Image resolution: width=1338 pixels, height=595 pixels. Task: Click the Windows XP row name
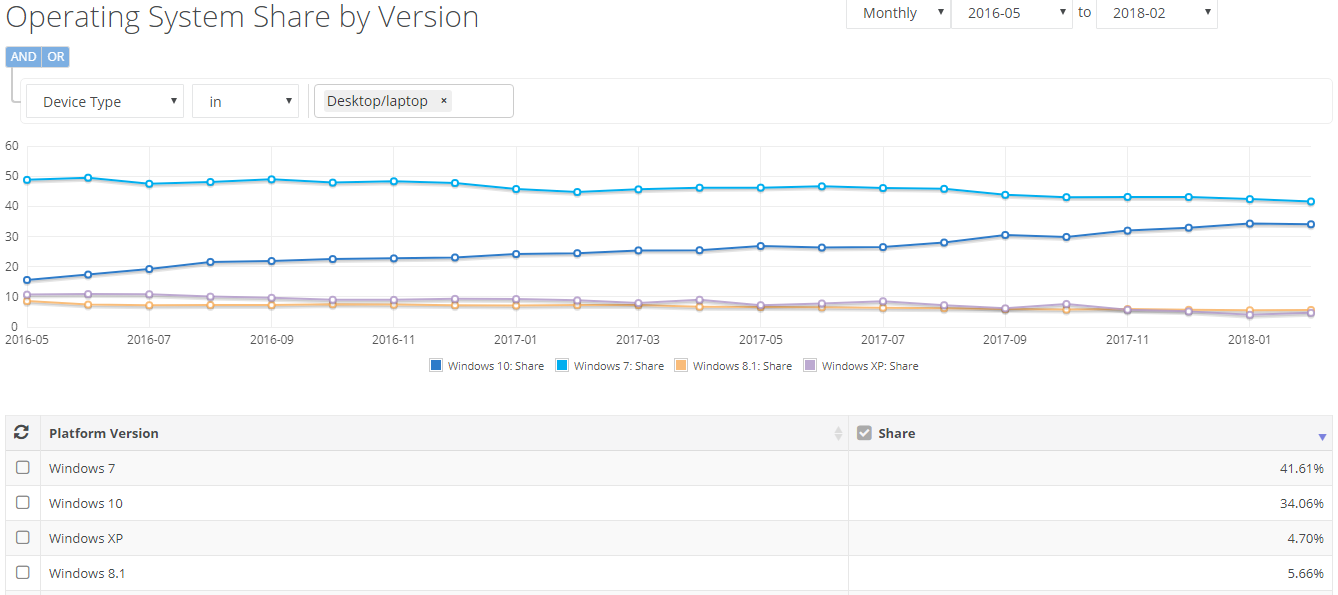86,538
